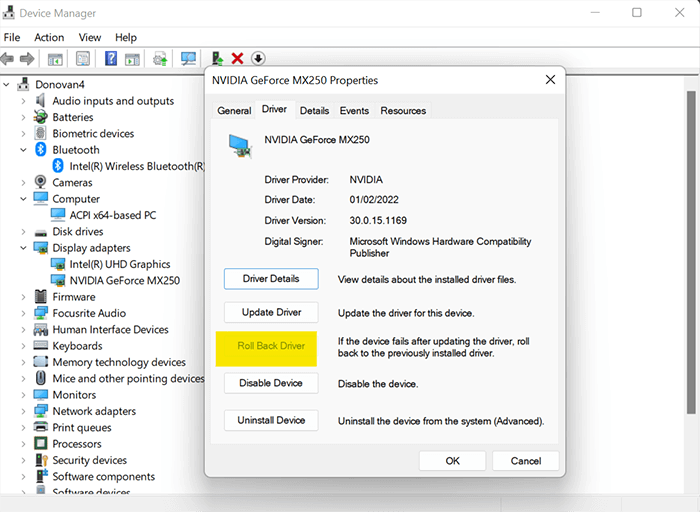Click the Update device driver gear icon

pos(160,59)
